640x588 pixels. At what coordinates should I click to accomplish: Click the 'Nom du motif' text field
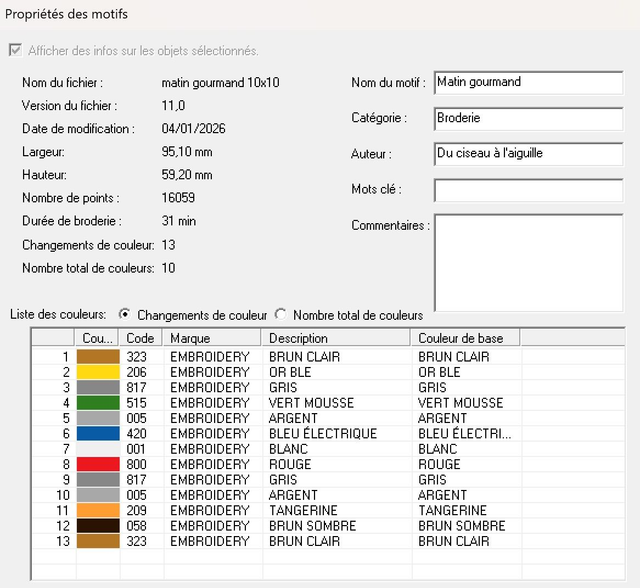(528, 83)
